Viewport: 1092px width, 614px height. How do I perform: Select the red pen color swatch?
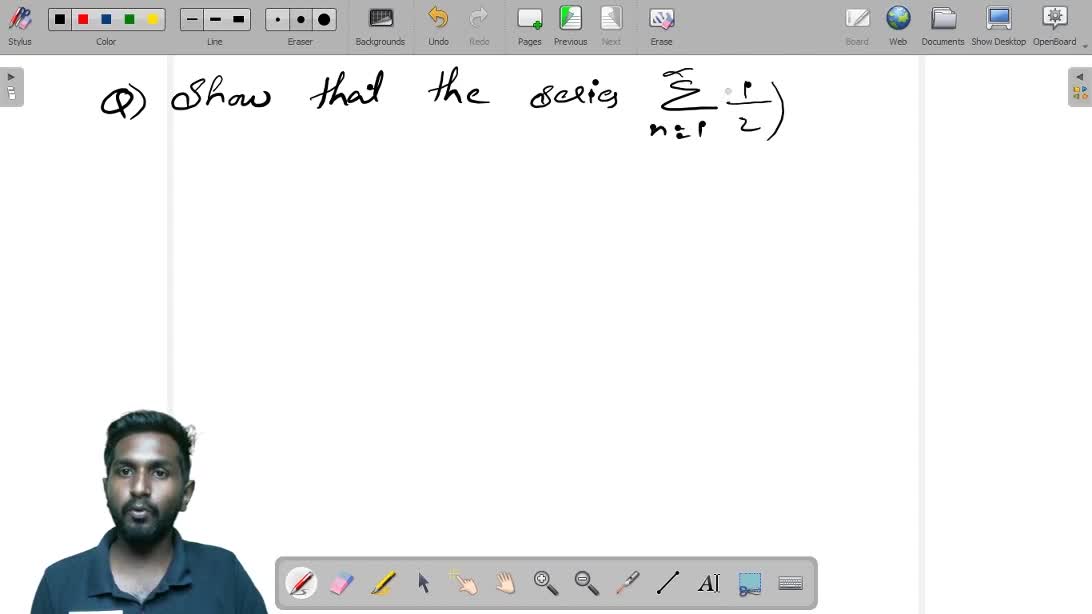click(x=83, y=20)
